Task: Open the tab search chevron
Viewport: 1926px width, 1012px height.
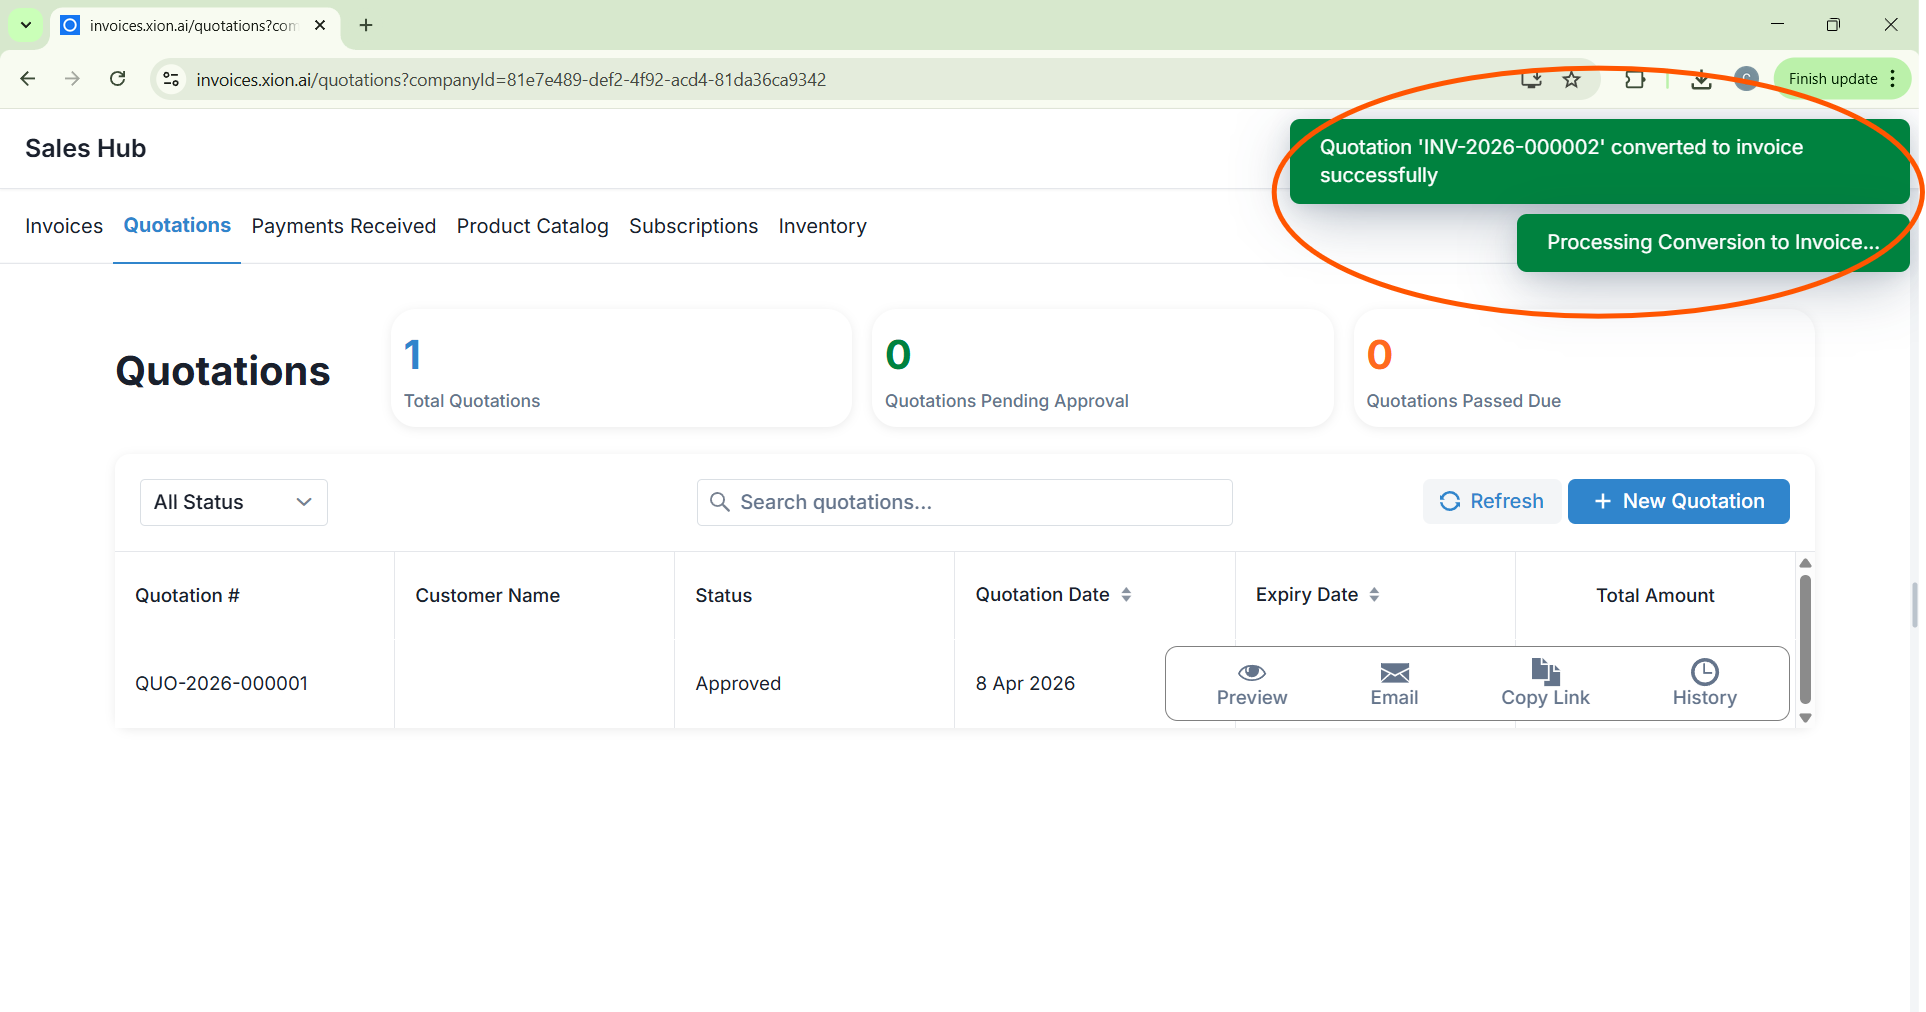Action: (x=26, y=25)
